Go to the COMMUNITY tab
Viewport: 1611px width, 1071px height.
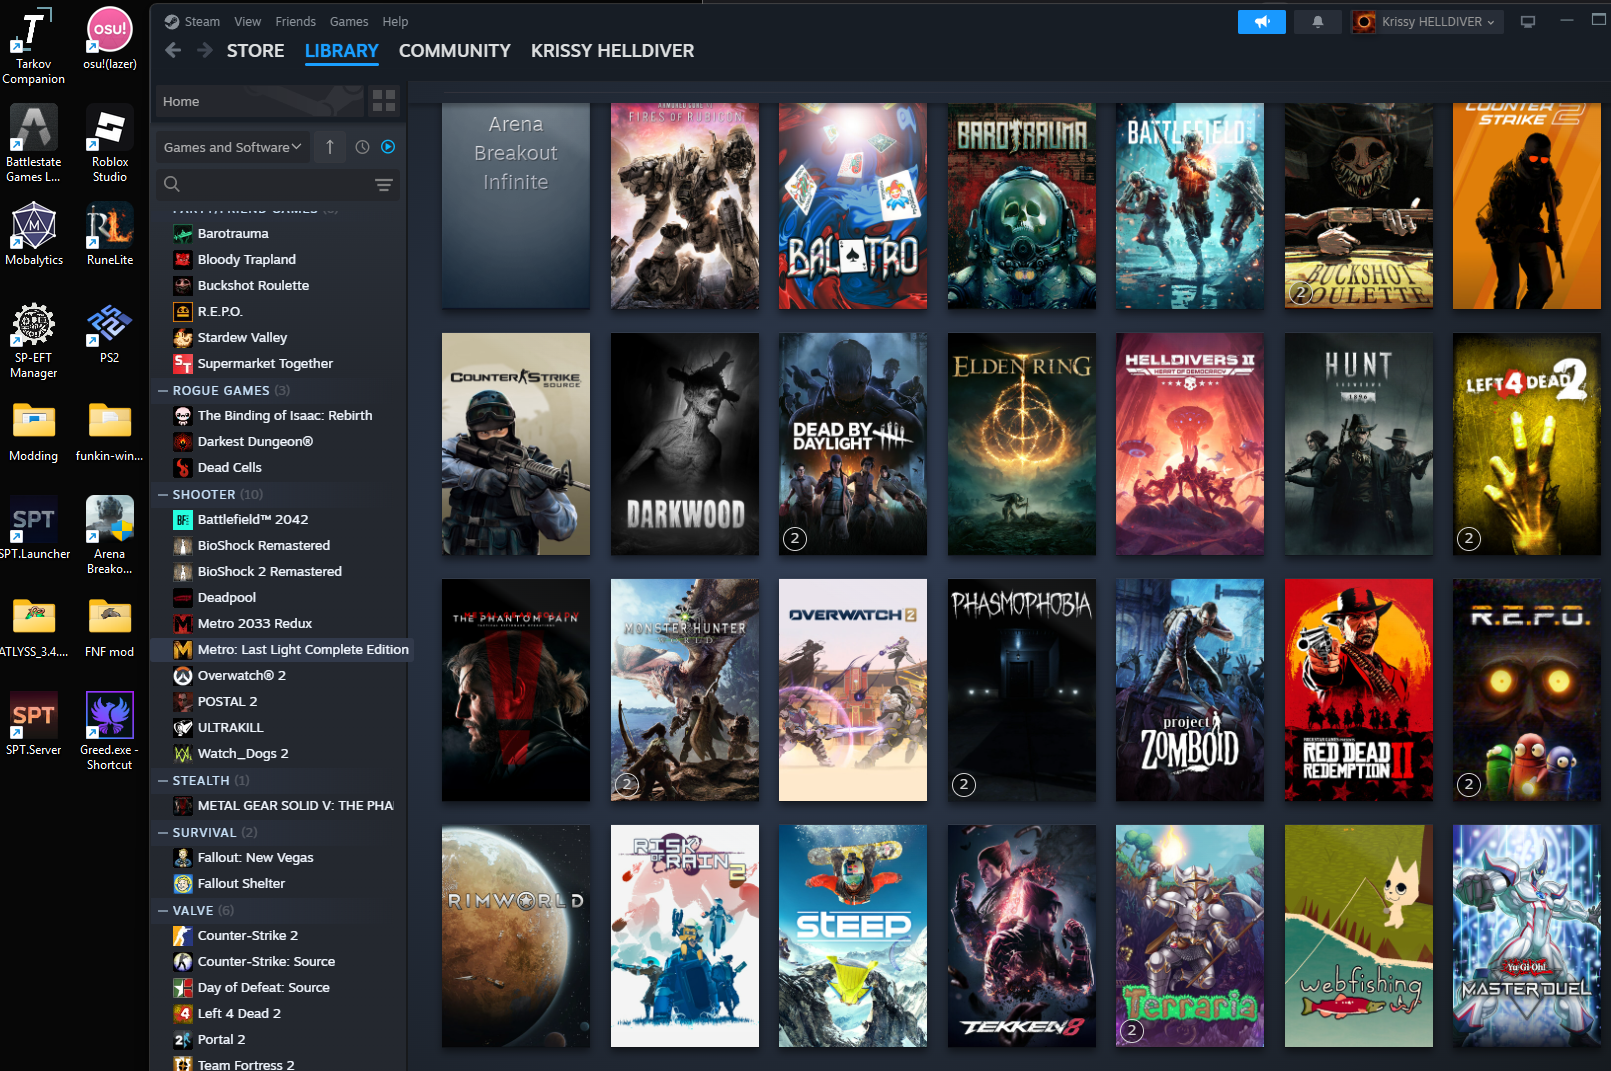click(x=454, y=51)
